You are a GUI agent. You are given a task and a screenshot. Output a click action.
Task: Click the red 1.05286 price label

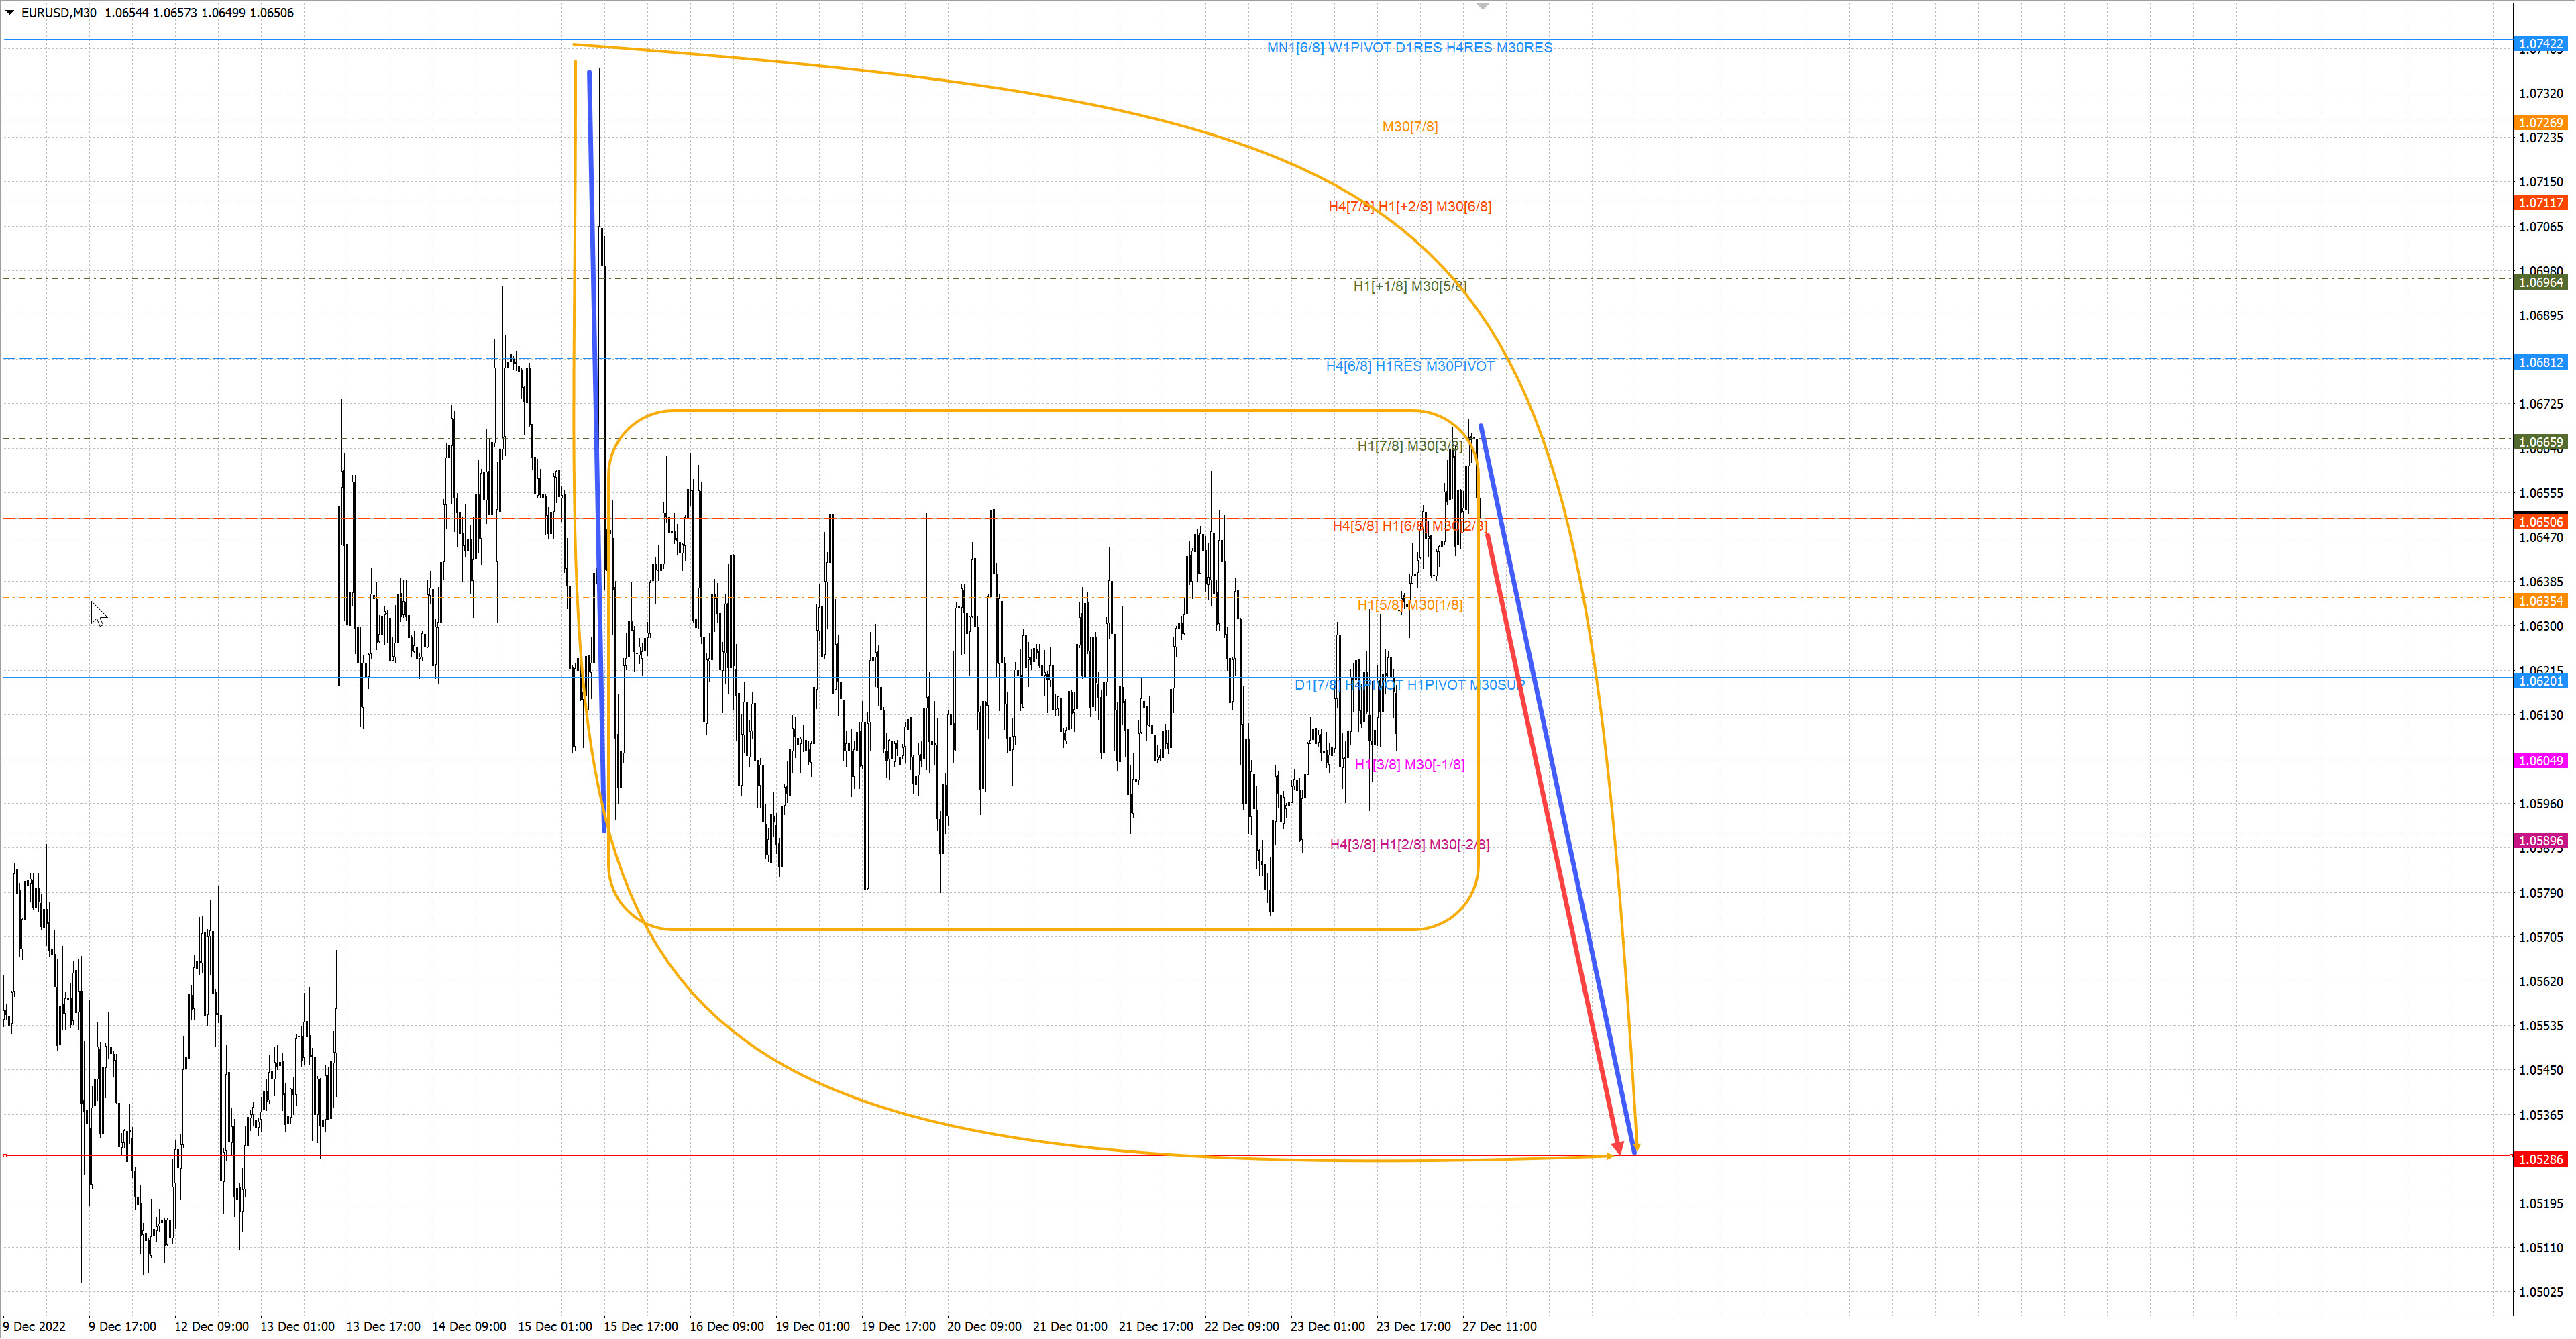(2540, 1159)
